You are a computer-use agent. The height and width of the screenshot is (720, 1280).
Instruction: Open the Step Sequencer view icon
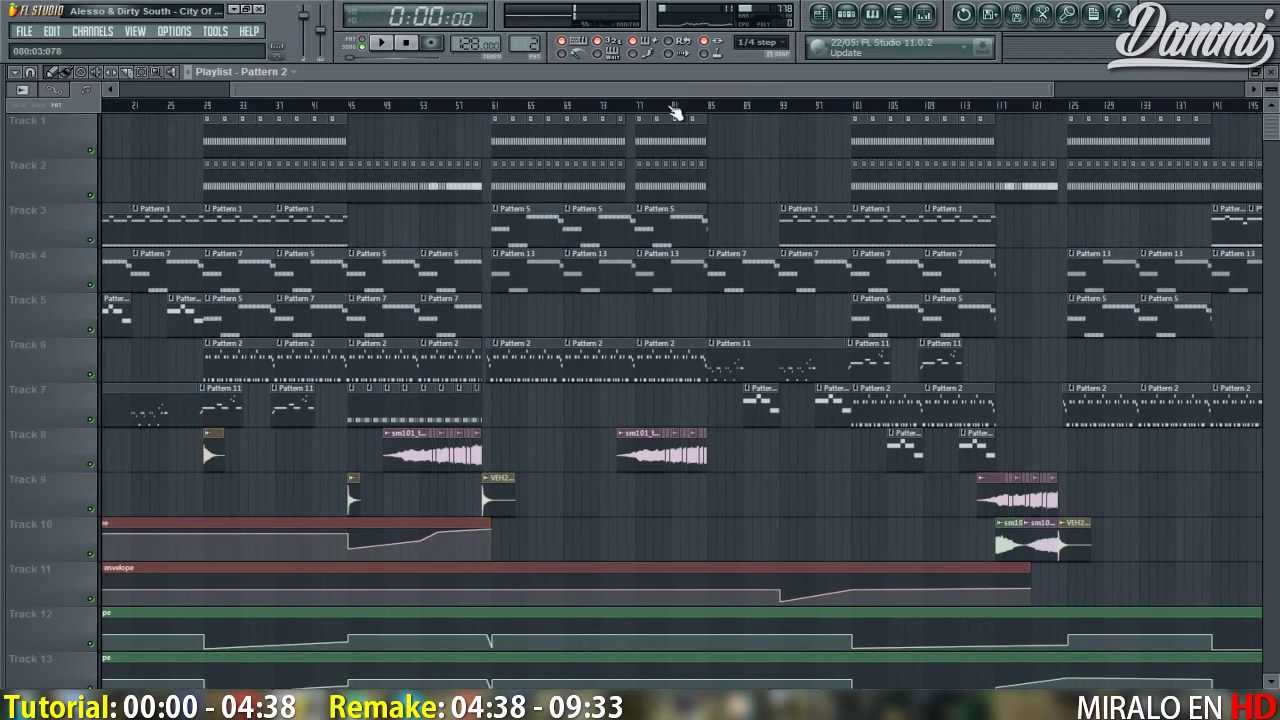847,14
